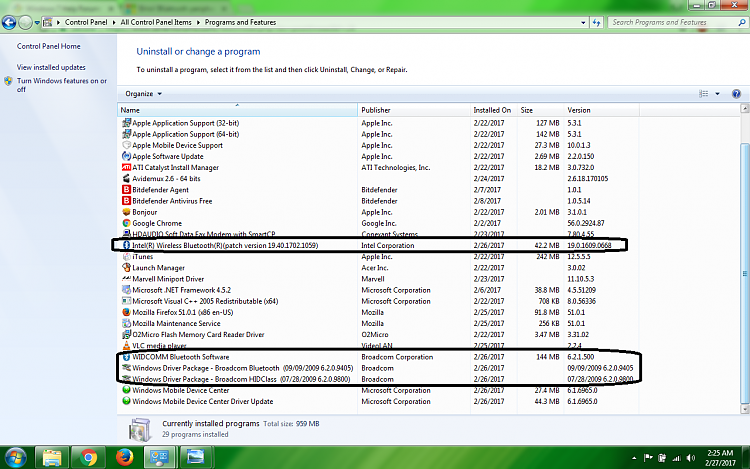Open Turn Windows features on or off

click(x=62, y=85)
